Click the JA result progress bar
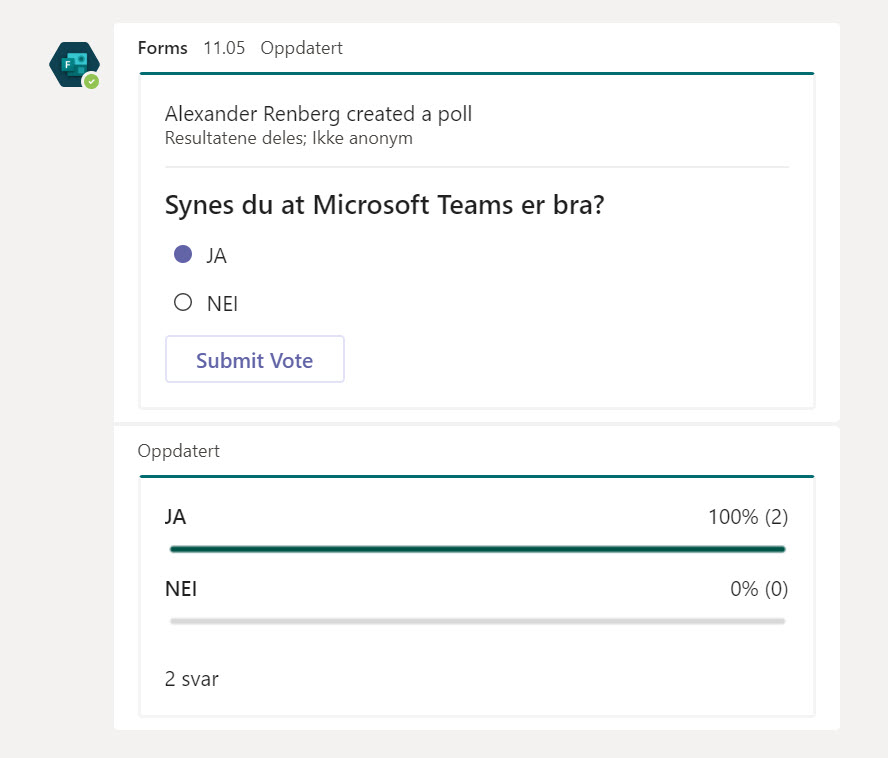The image size is (888, 758). [x=477, y=548]
